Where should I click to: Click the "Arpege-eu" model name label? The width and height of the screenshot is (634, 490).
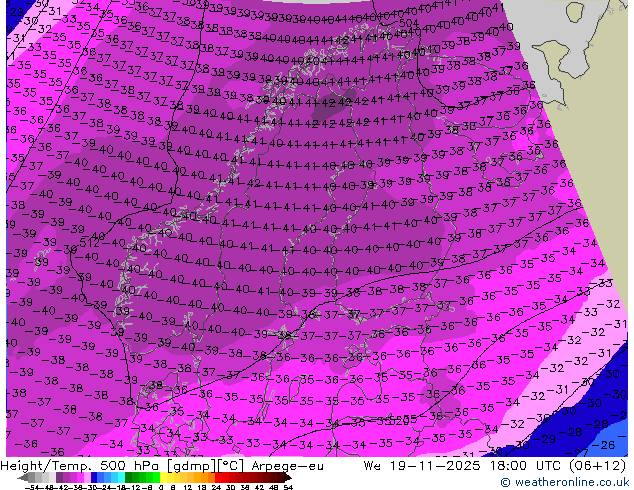click(287, 466)
